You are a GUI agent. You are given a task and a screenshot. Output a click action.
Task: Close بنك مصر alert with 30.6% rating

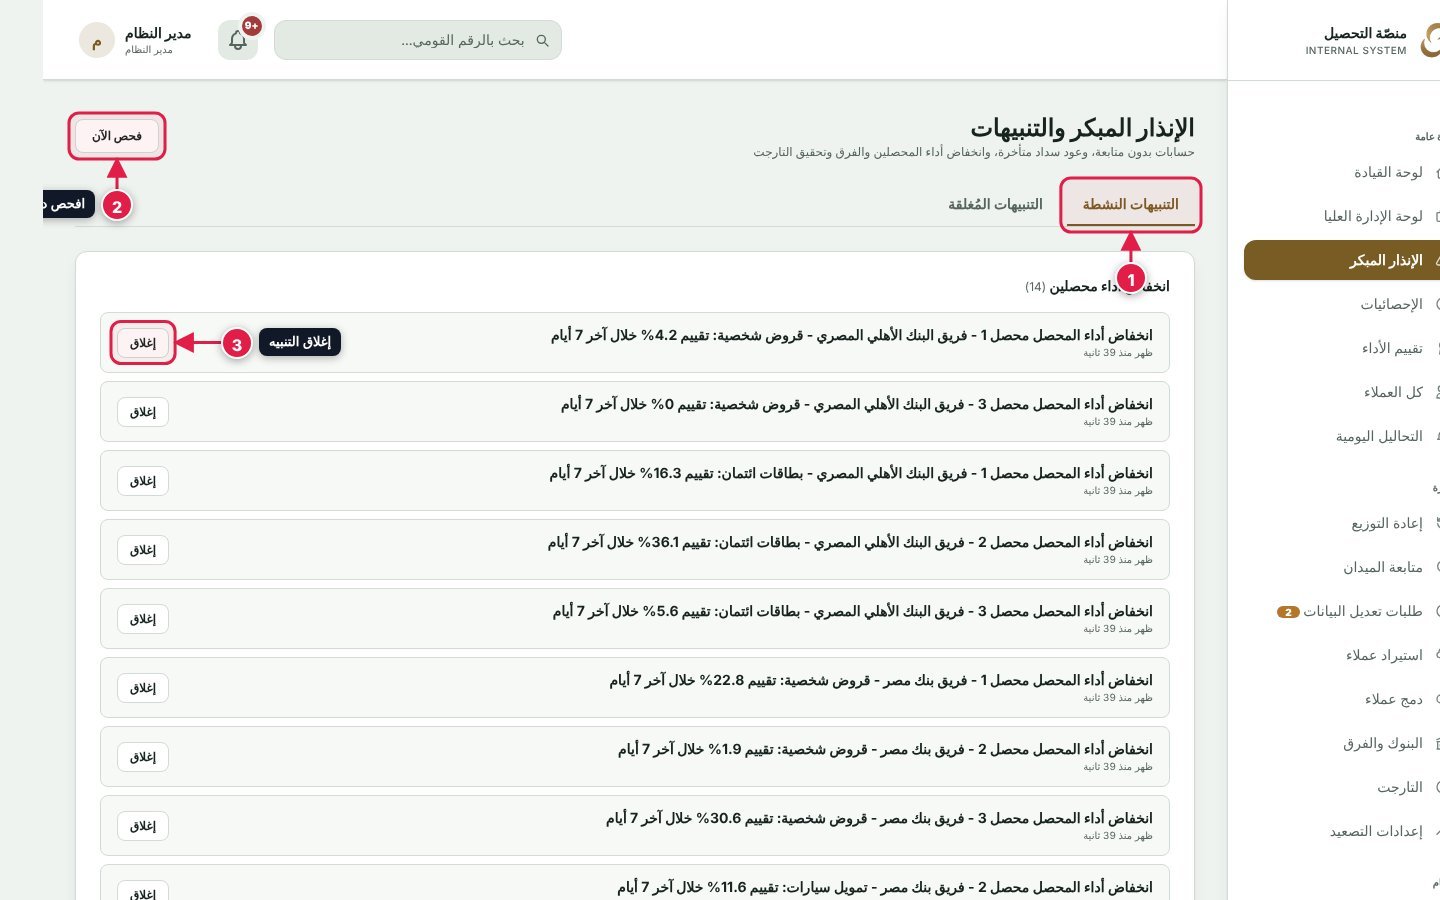143,826
